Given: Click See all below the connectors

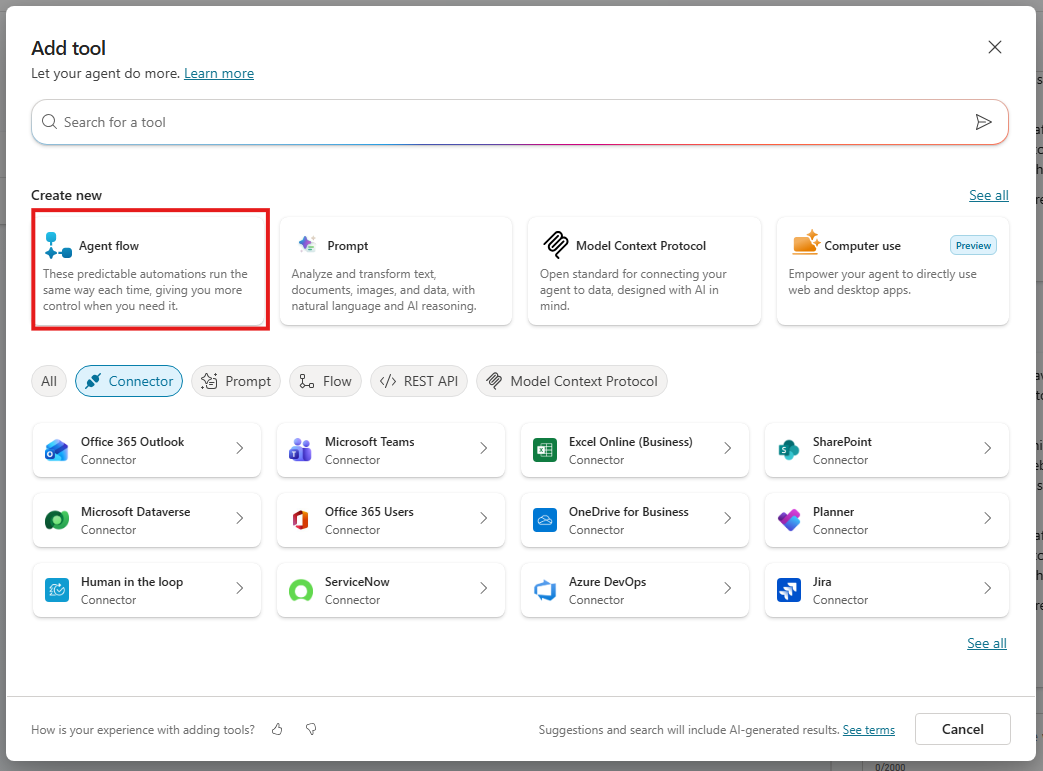Looking at the screenshot, I should 986,643.
